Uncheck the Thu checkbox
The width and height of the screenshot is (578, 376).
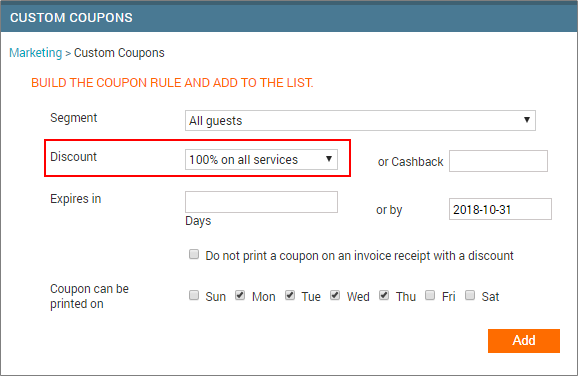[x=384, y=295]
